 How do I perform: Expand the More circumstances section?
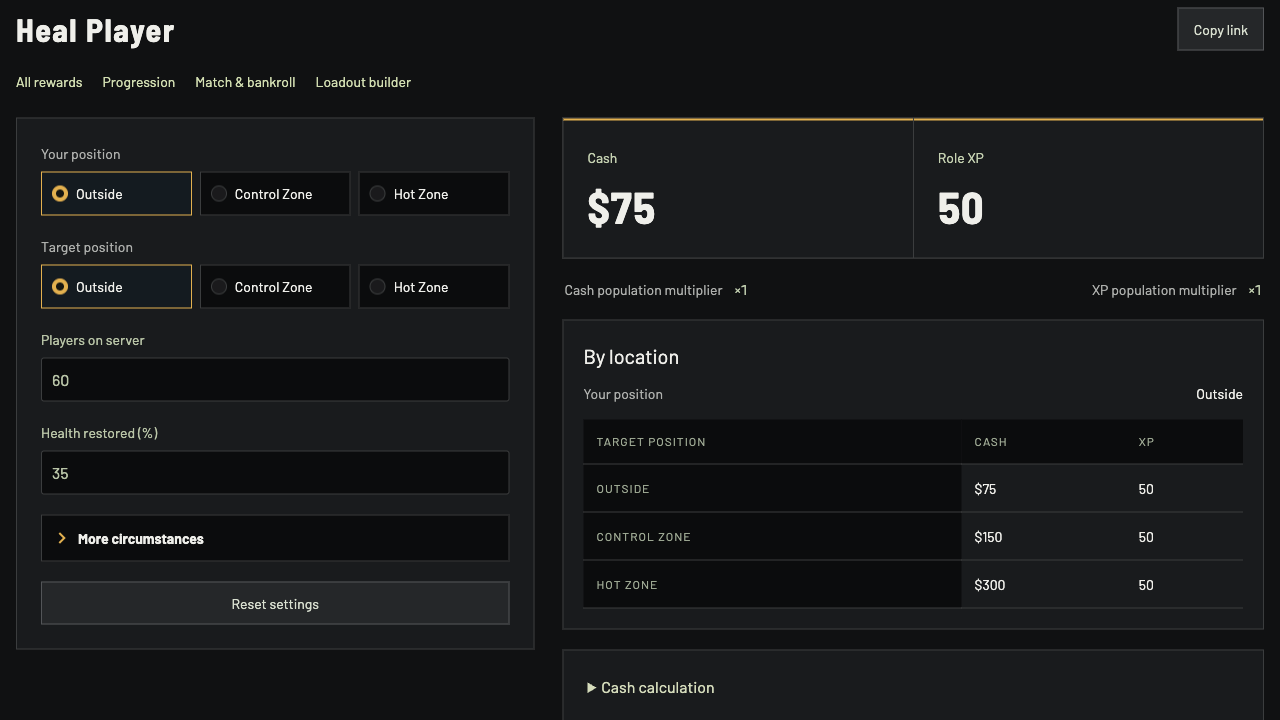275,539
